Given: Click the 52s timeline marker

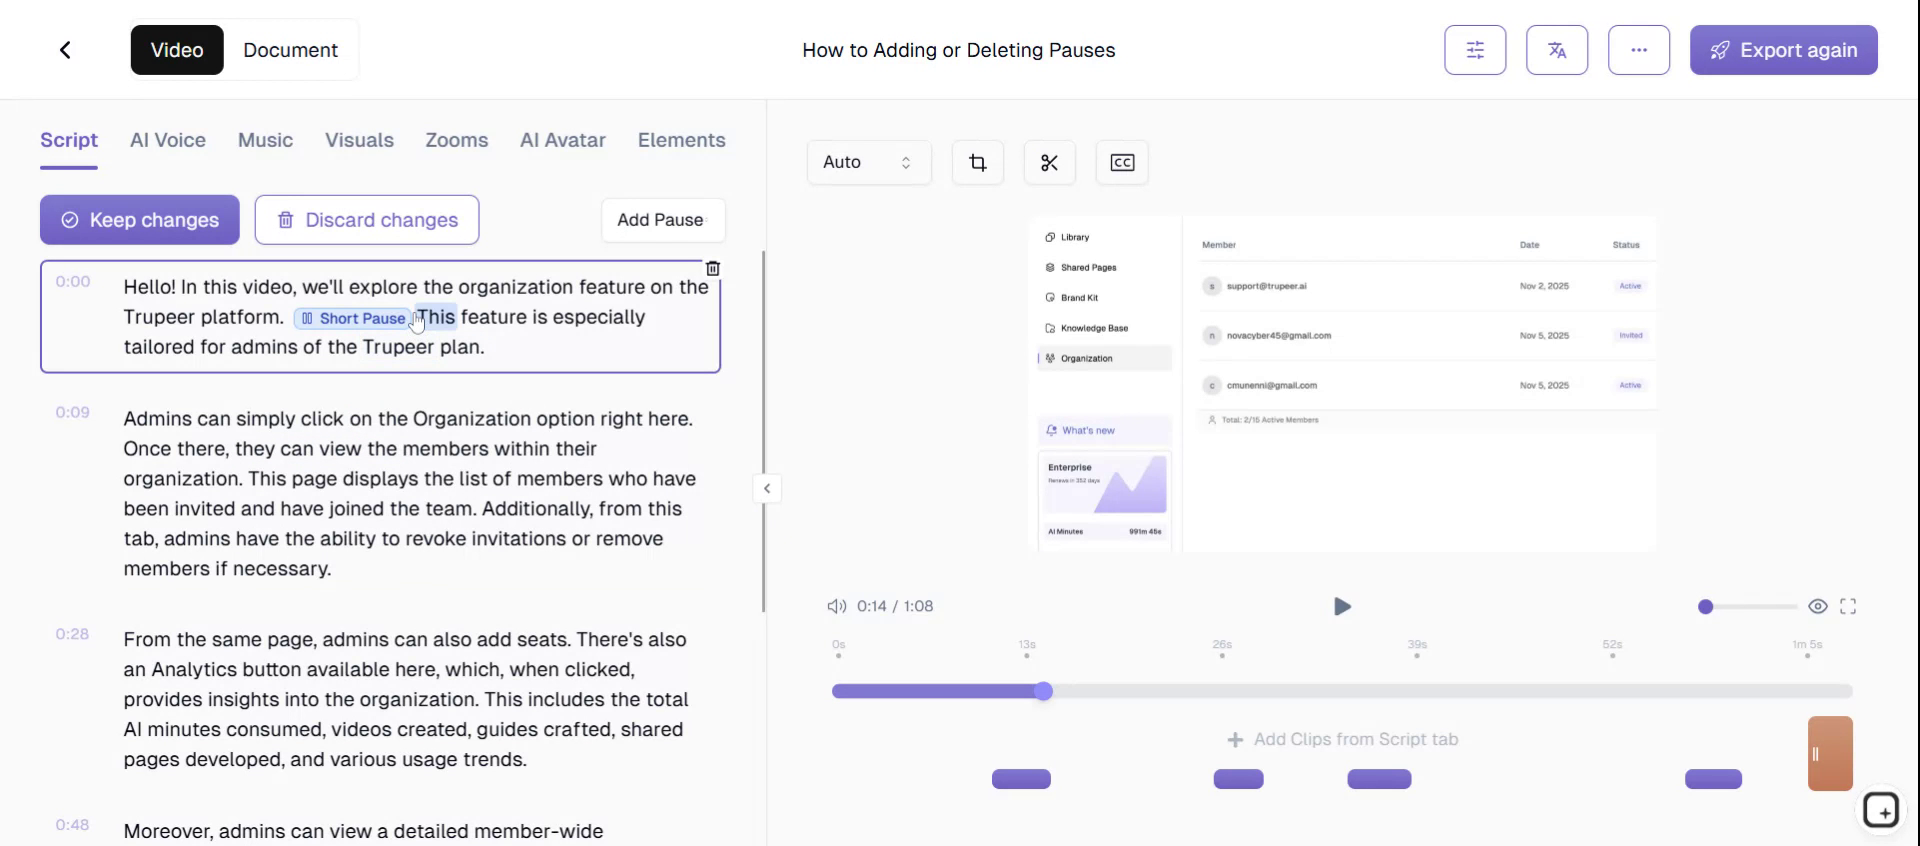Looking at the screenshot, I should 1612,648.
